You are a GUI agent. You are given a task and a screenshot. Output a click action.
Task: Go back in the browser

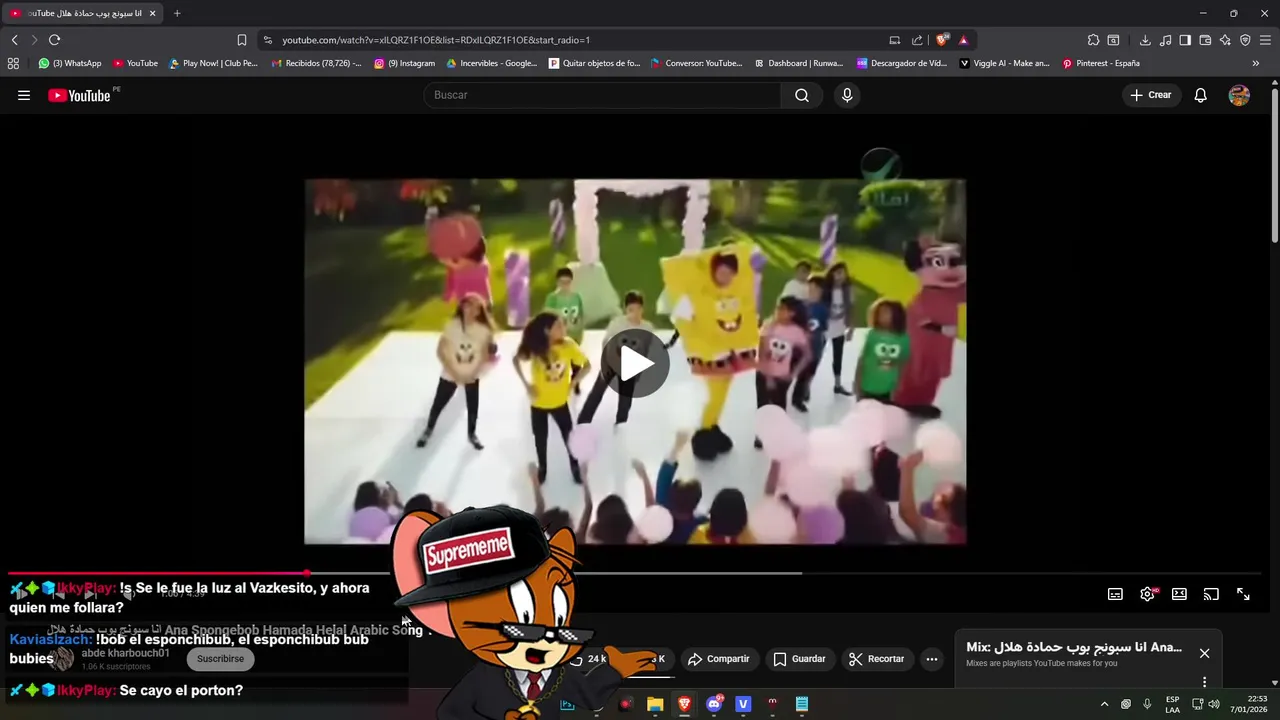[x=14, y=40]
